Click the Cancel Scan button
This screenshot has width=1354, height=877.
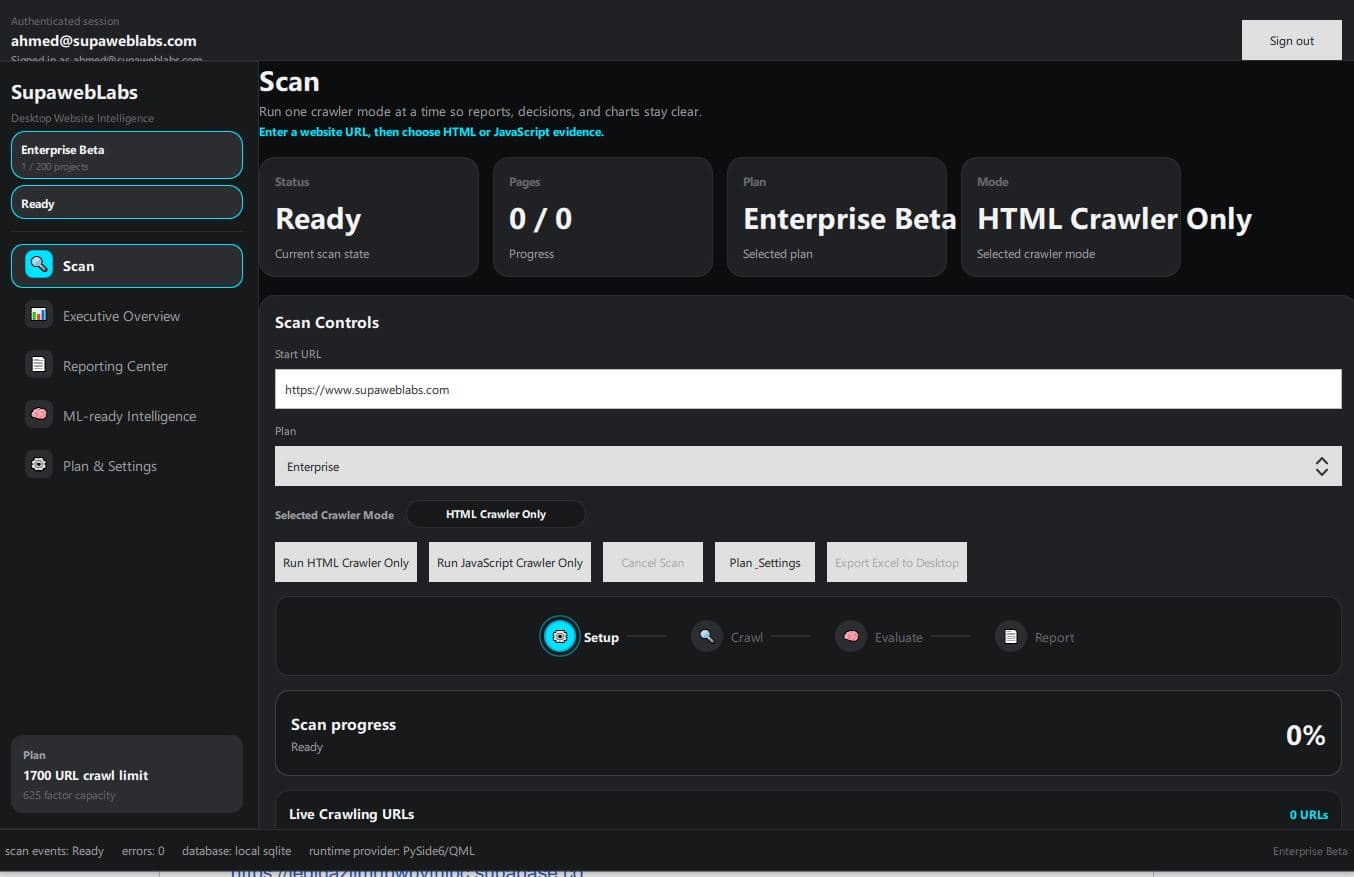(653, 562)
